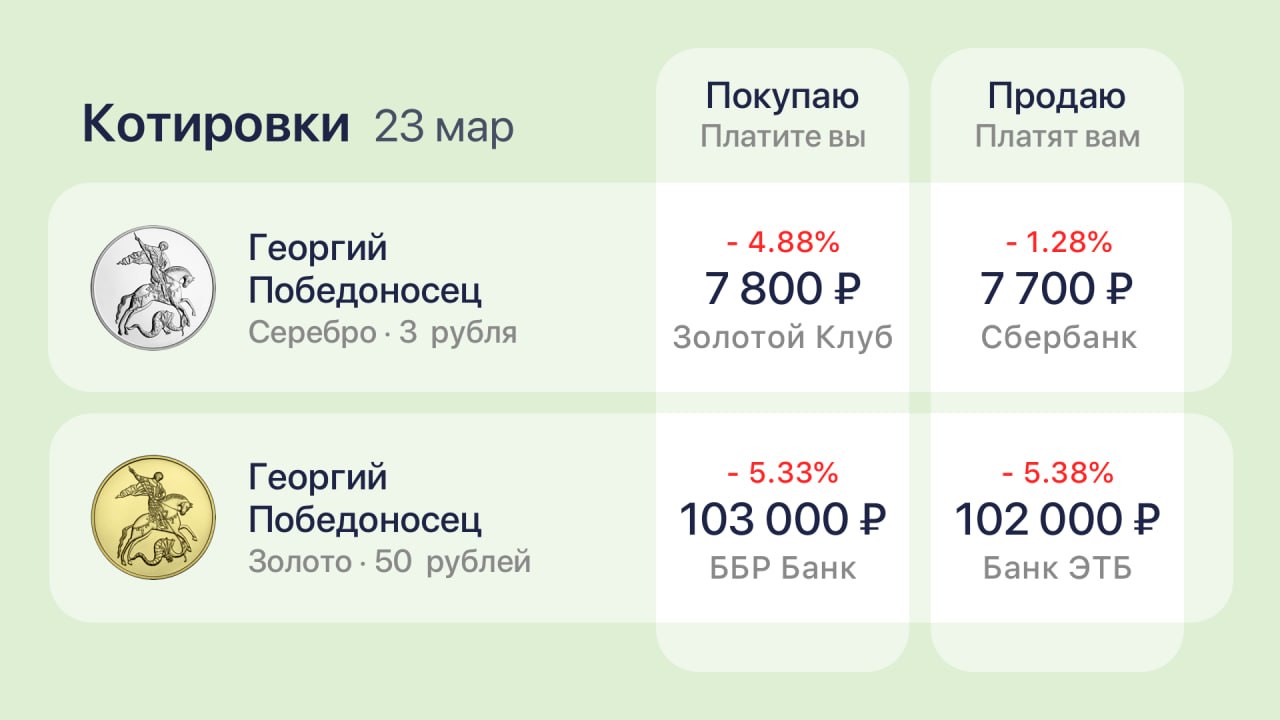
Task: Select the 23 мар date label
Action: [444, 127]
